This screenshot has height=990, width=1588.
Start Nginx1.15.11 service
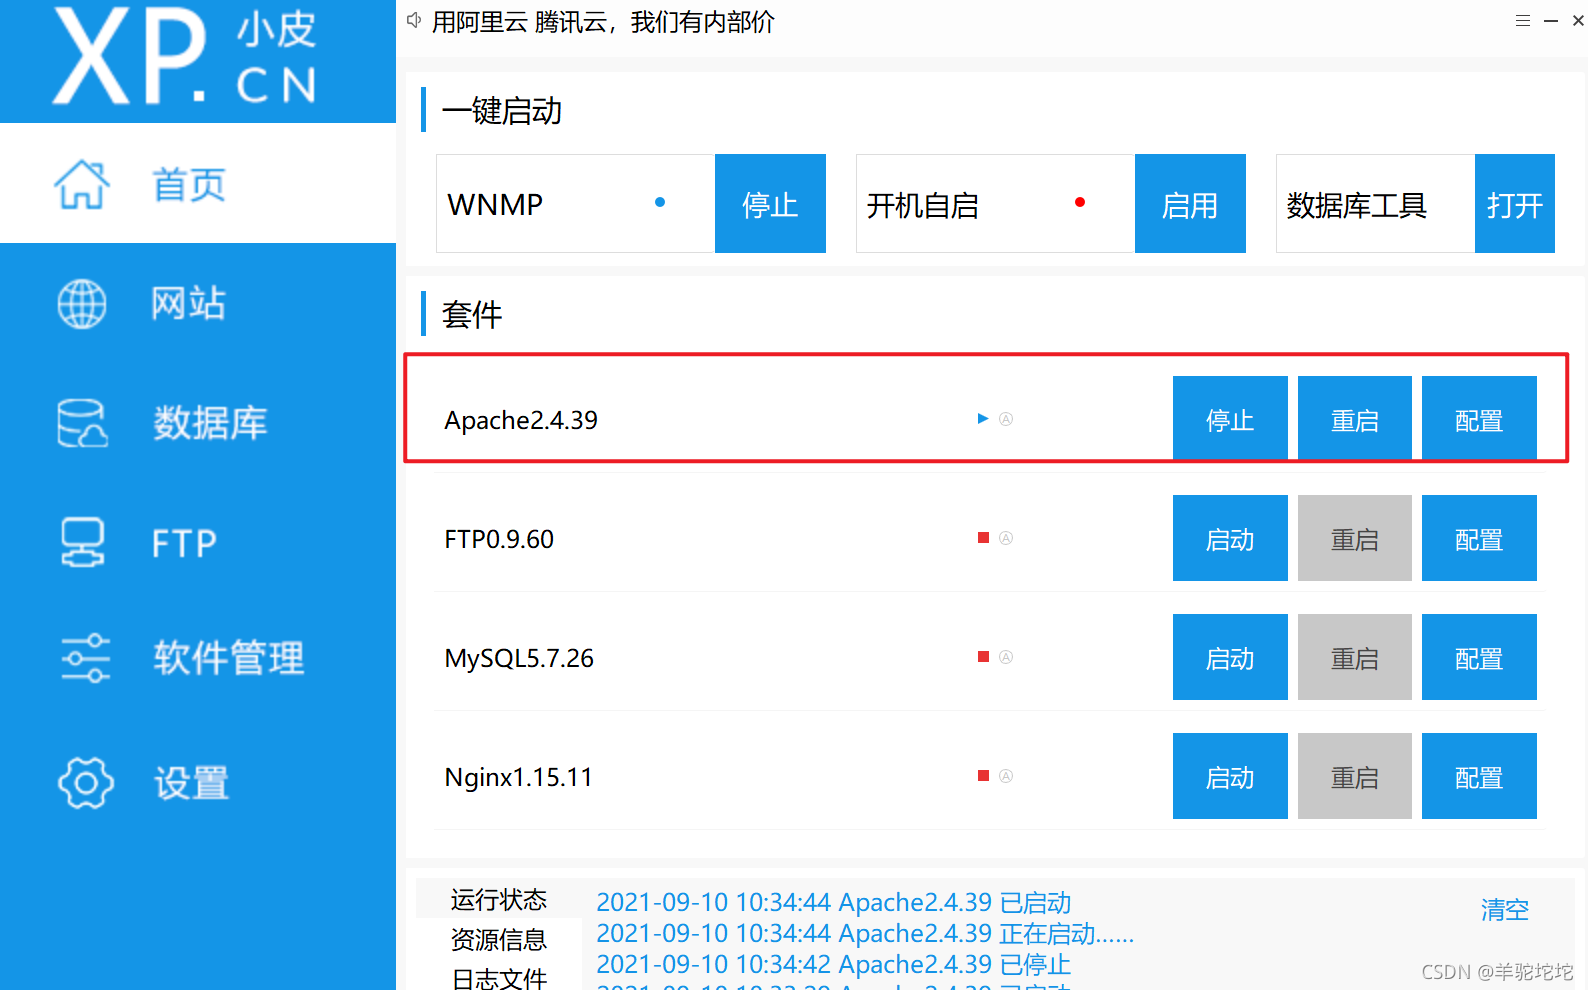1230,776
